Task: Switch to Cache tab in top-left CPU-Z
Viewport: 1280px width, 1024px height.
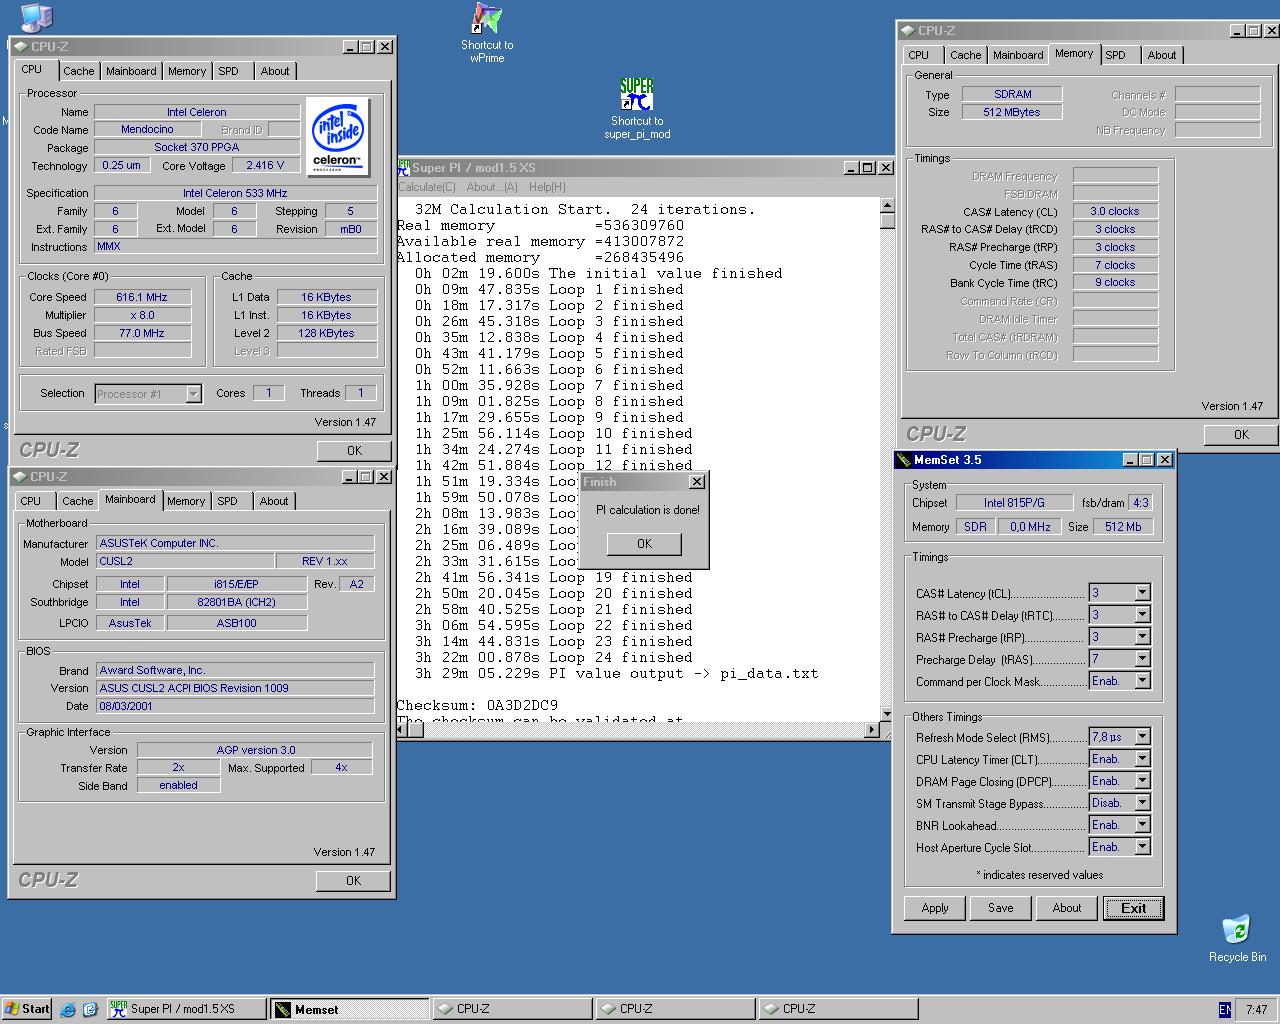Action: 79,71
